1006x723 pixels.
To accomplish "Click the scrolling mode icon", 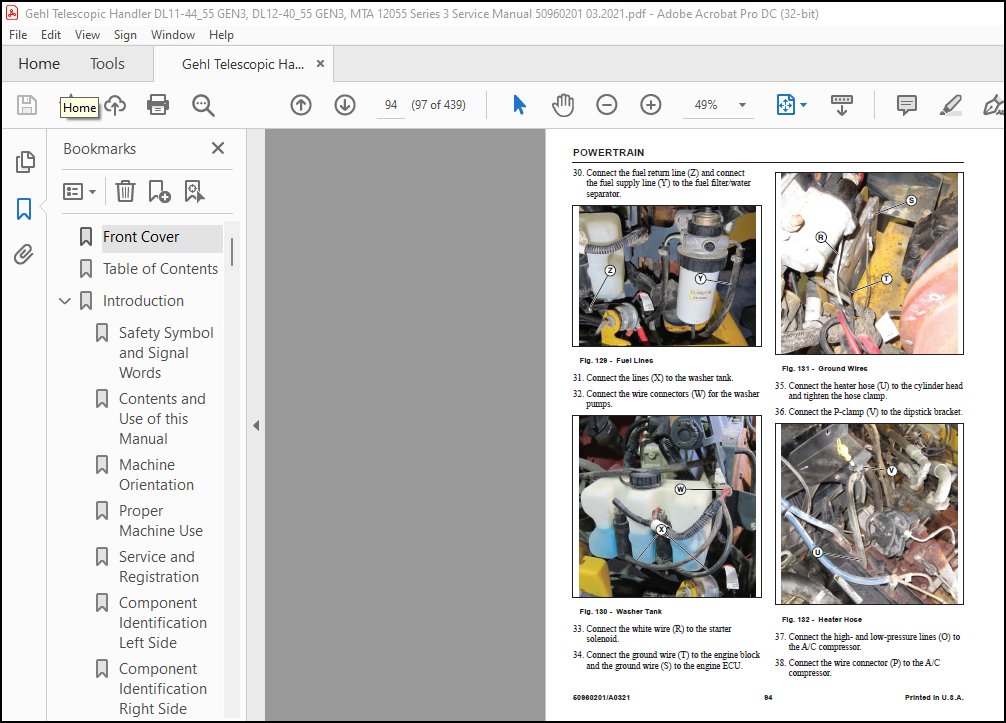I will click(842, 105).
